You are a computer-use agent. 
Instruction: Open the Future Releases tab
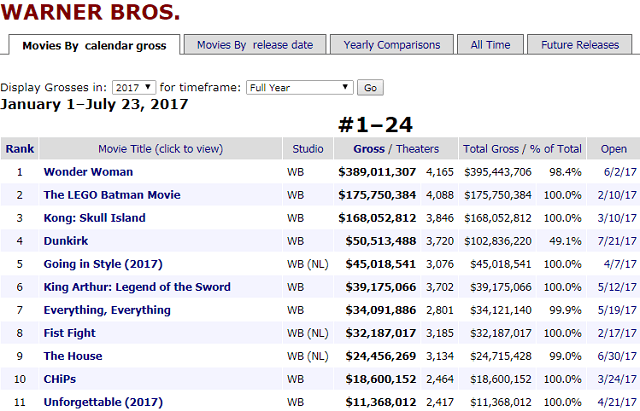pos(580,44)
